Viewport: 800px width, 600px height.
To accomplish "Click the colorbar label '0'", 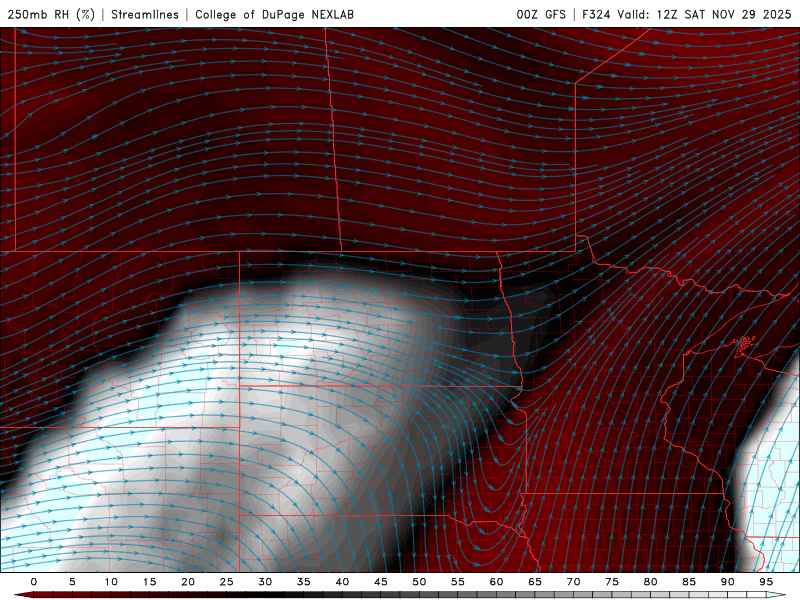I will [34, 582].
